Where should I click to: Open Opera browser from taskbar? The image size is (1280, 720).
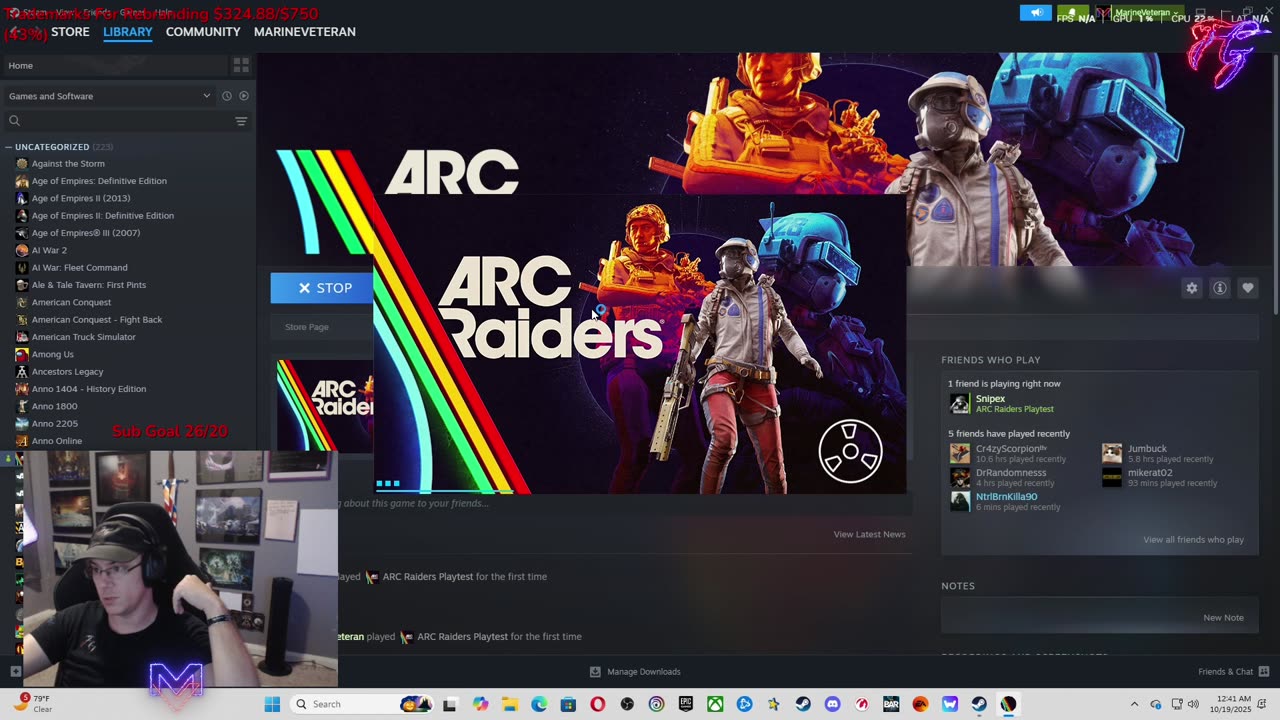pos(598,704)
